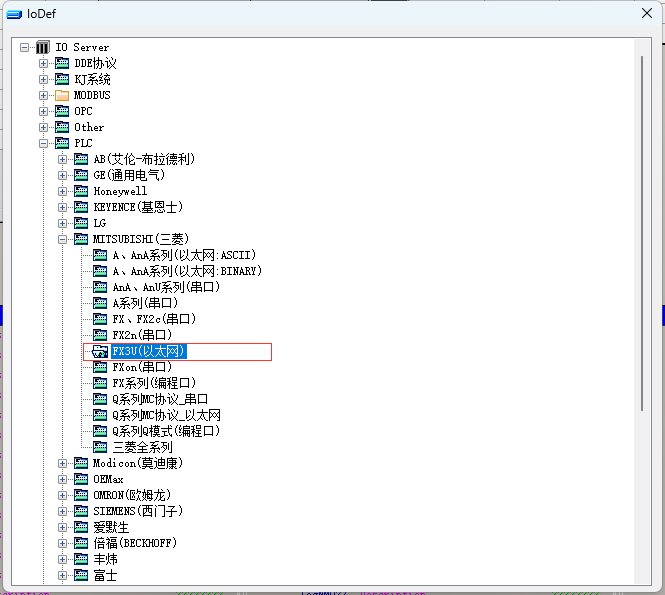Expand the OPC node

click(43, 111)
